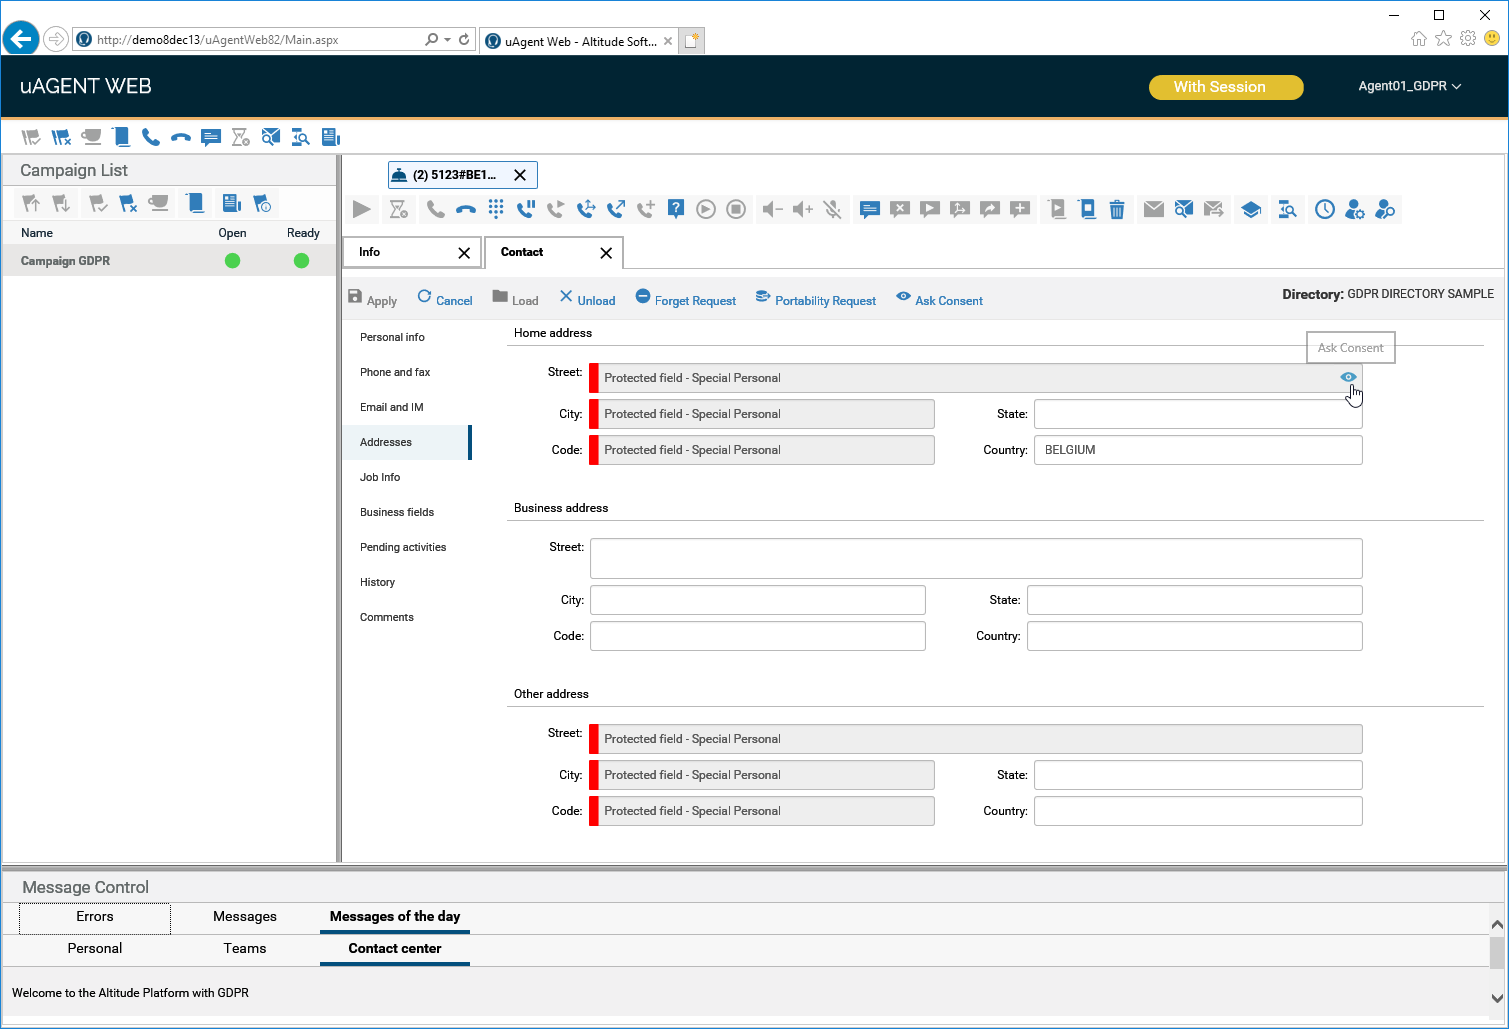Click the Home address State field
Viewport: 1509px width, 1029px height.
pyautogui.click(x=1198, y=414)
